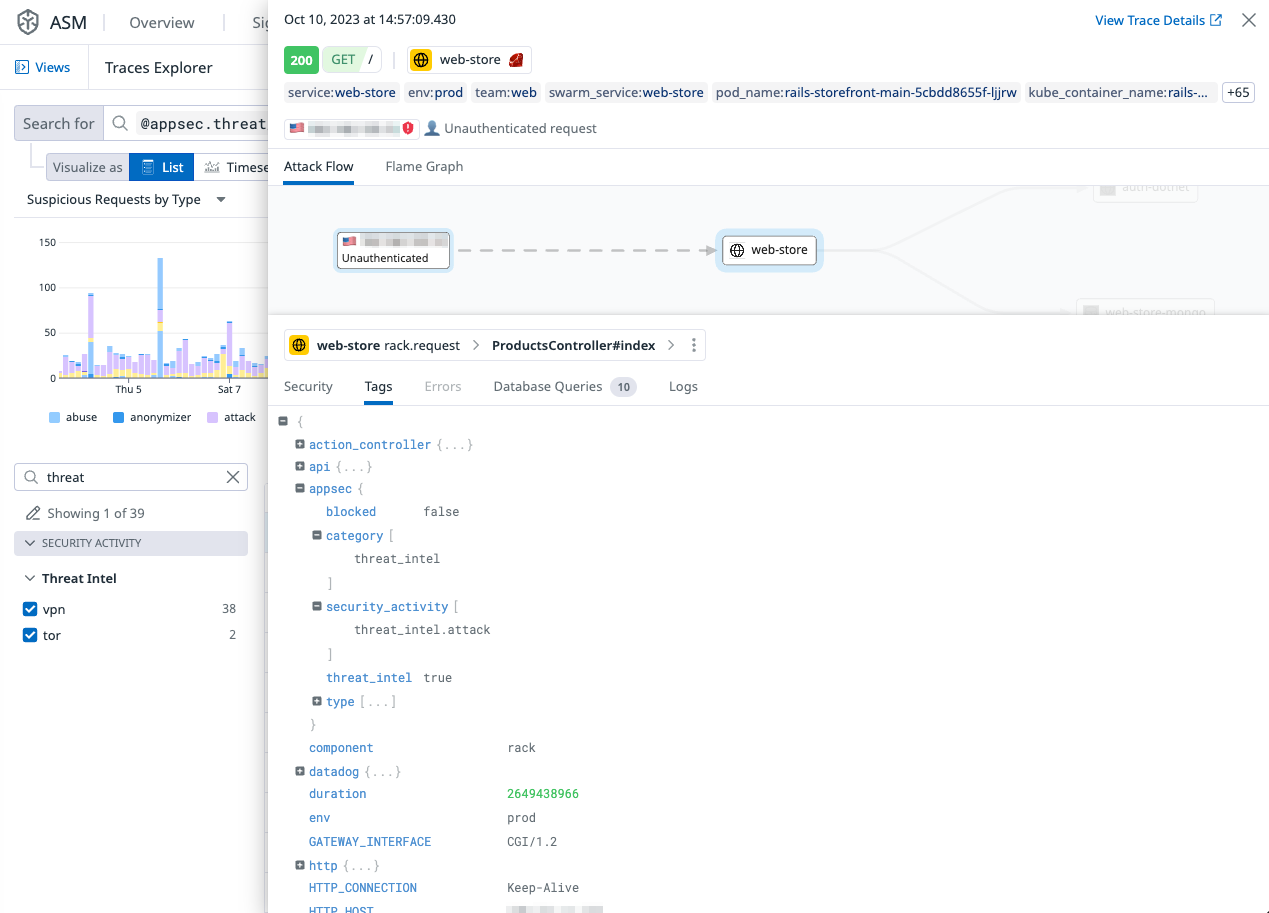Uncheck the tor facet checkbox
This screenshot has height=913, width=1269.
30,635
